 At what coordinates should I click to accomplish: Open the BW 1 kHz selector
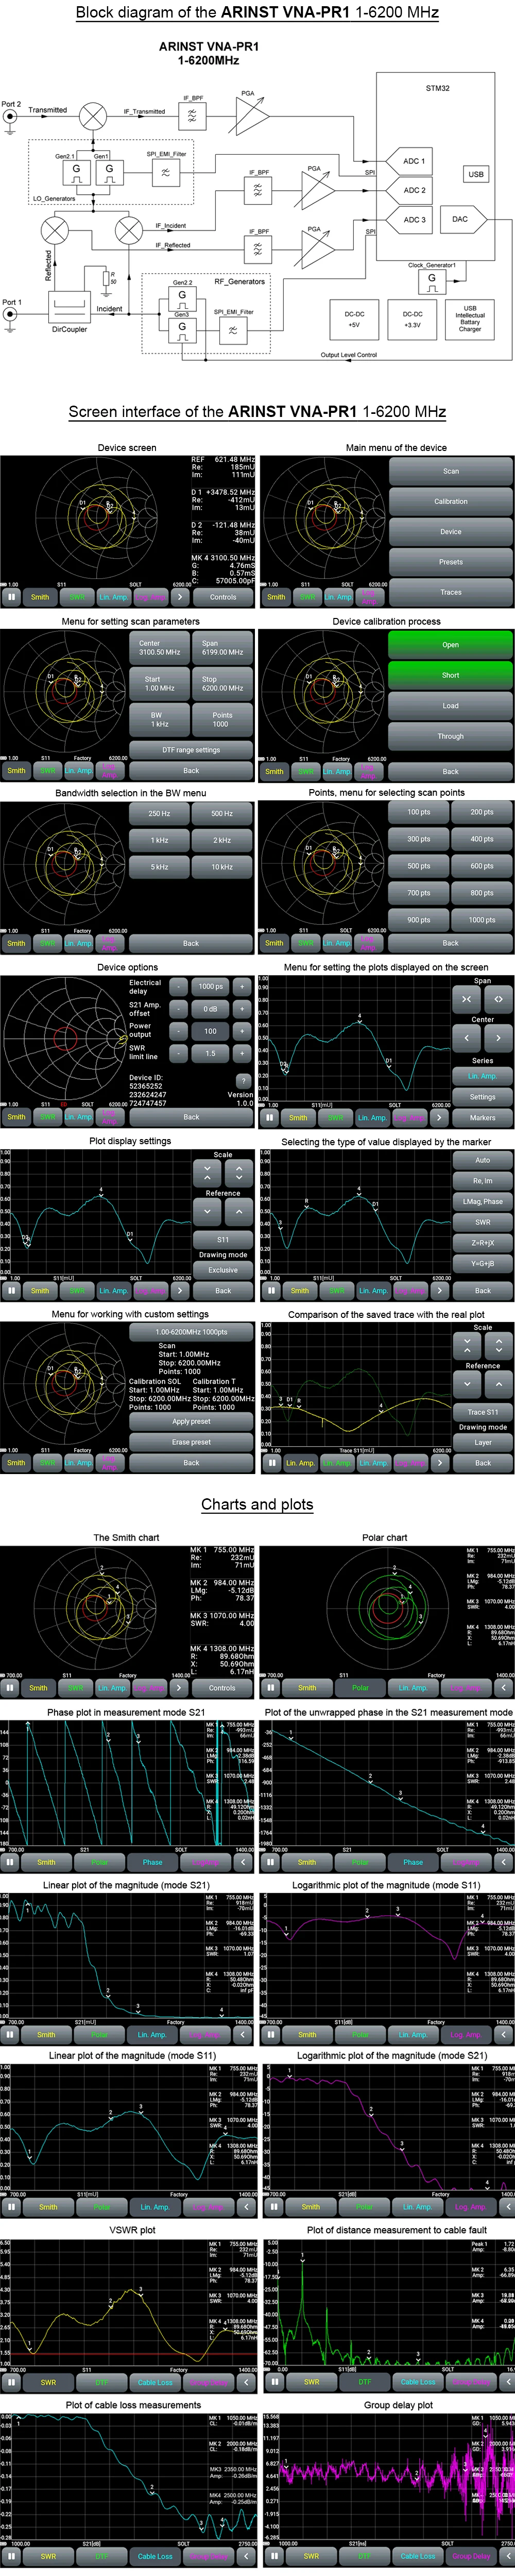point(160,720)
